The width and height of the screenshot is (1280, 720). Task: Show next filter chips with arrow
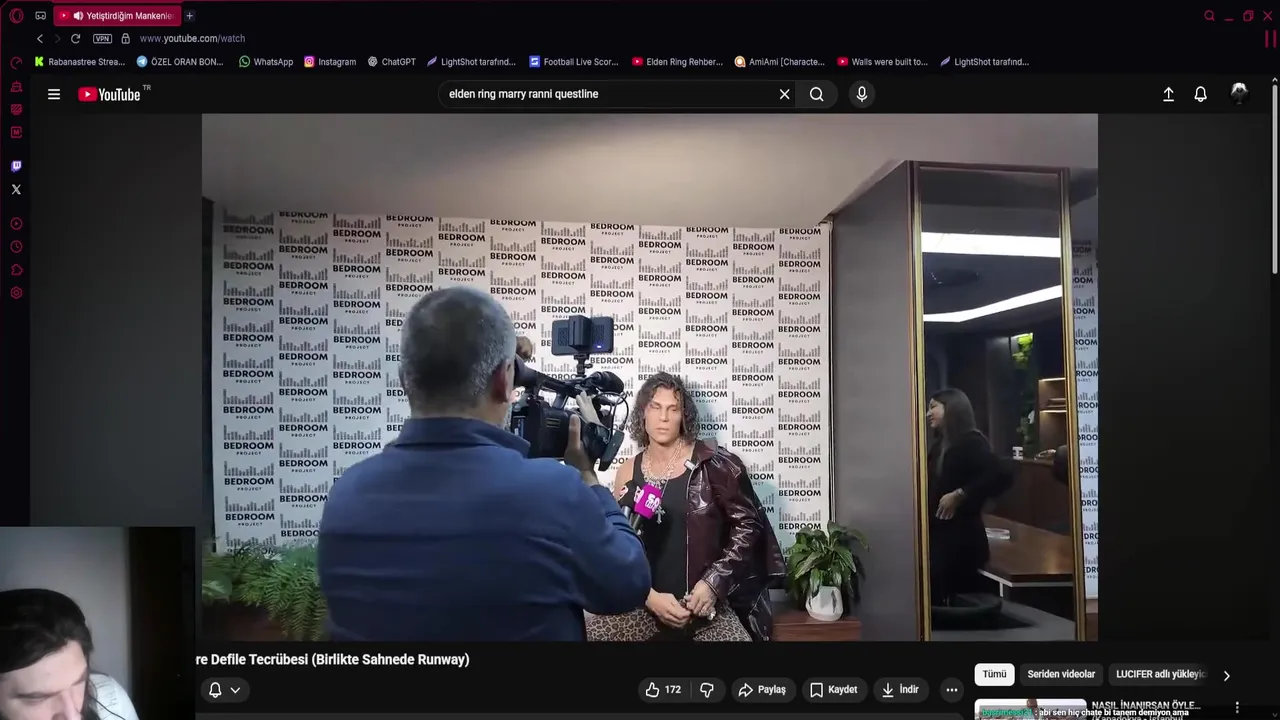(x=1226, y=676)
